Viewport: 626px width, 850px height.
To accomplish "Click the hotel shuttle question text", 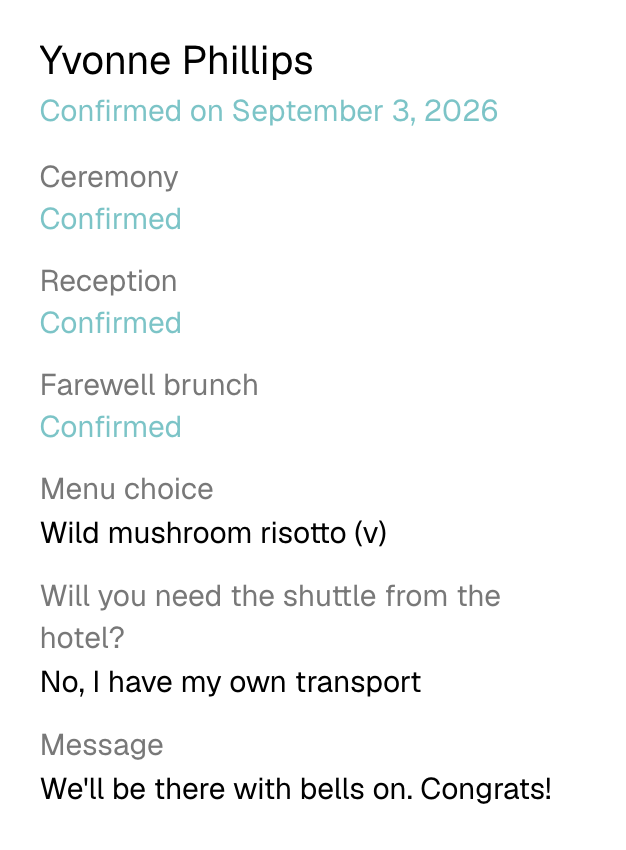I will tap(270, 617).
